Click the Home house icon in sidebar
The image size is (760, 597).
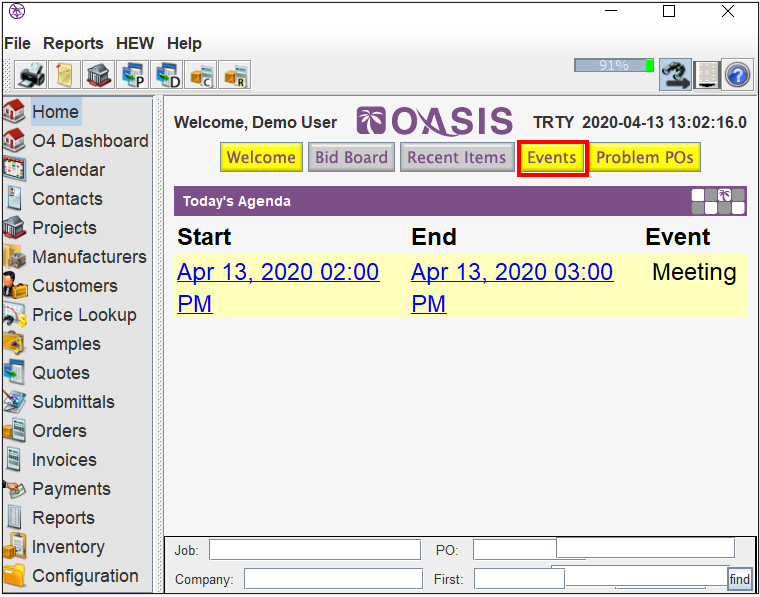click(x=14, y=111)
